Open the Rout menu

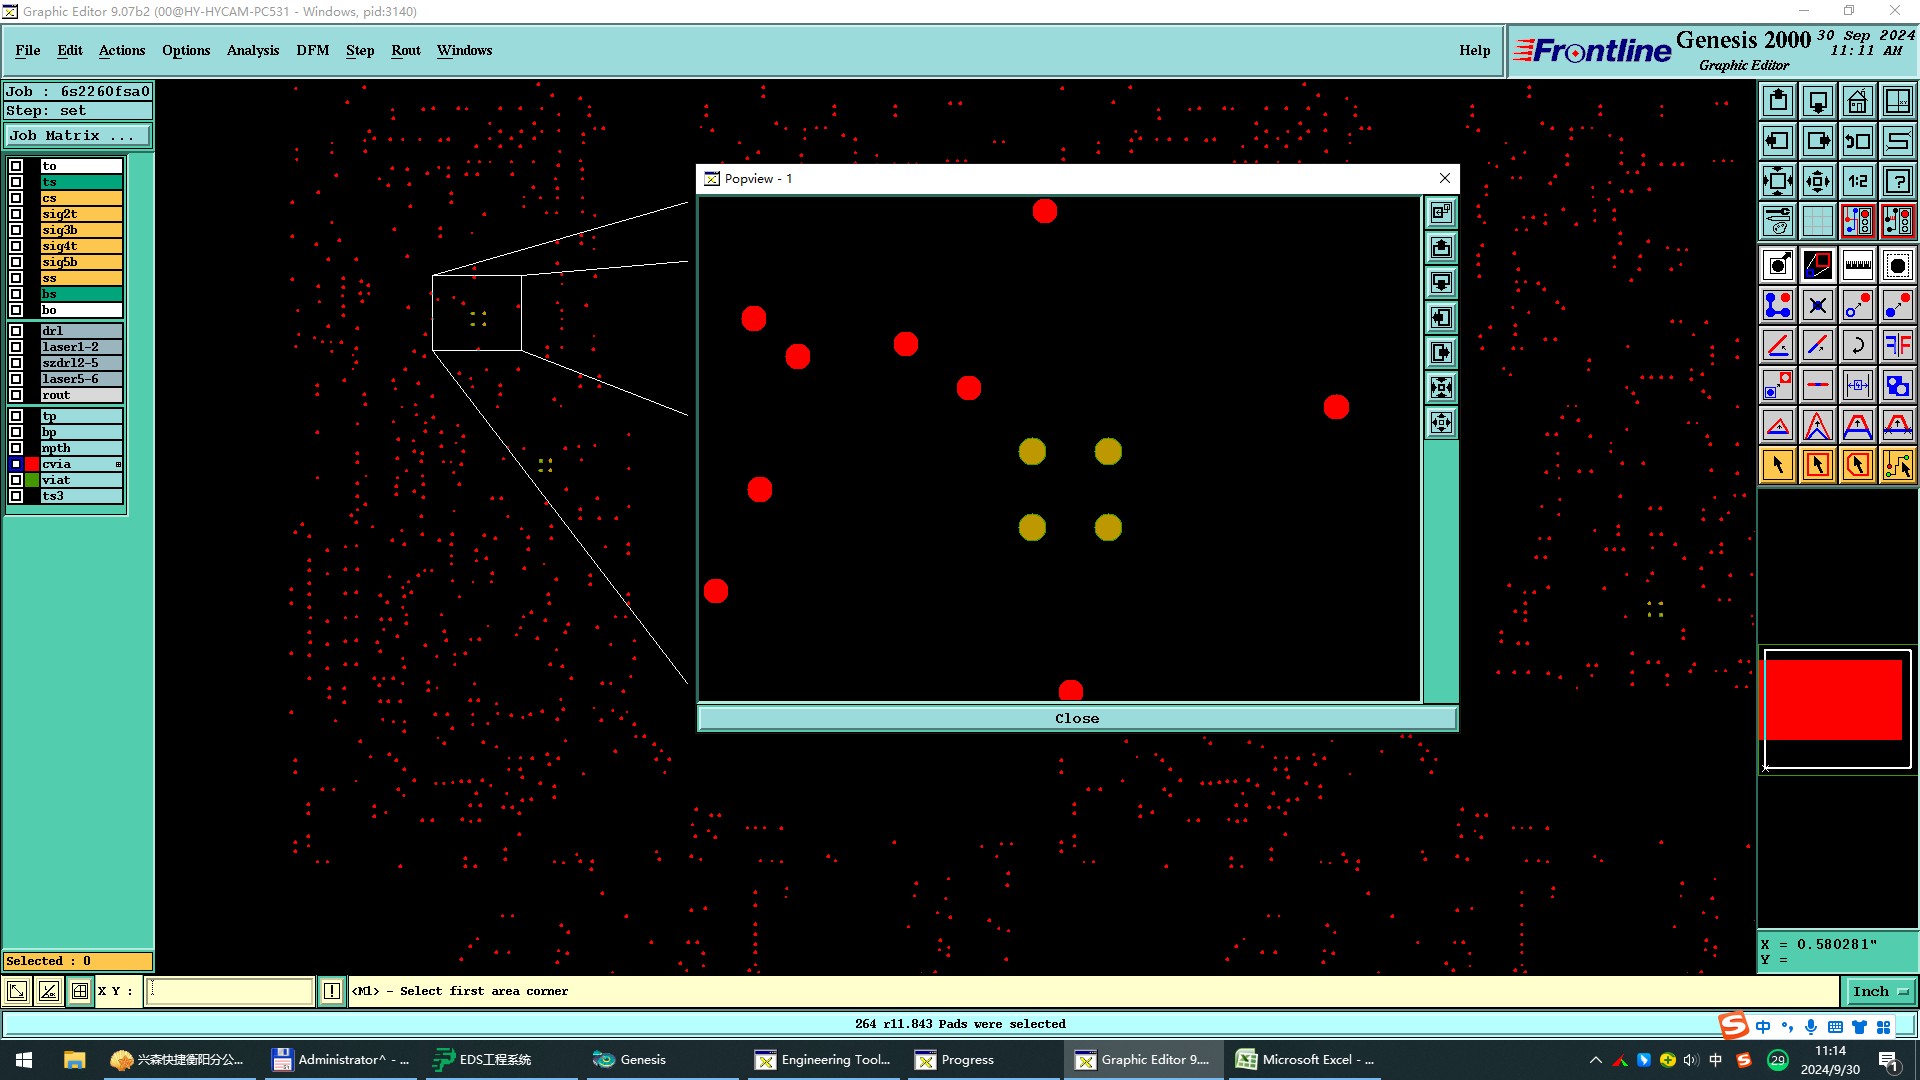coord(406,50)
